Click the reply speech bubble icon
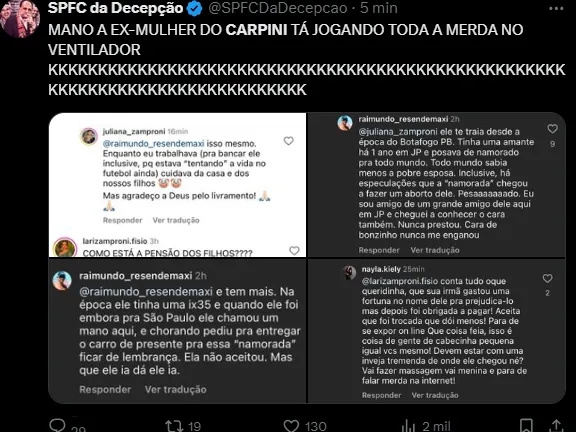The width and height of the screenshot is (576, 432). pos(57,425)
